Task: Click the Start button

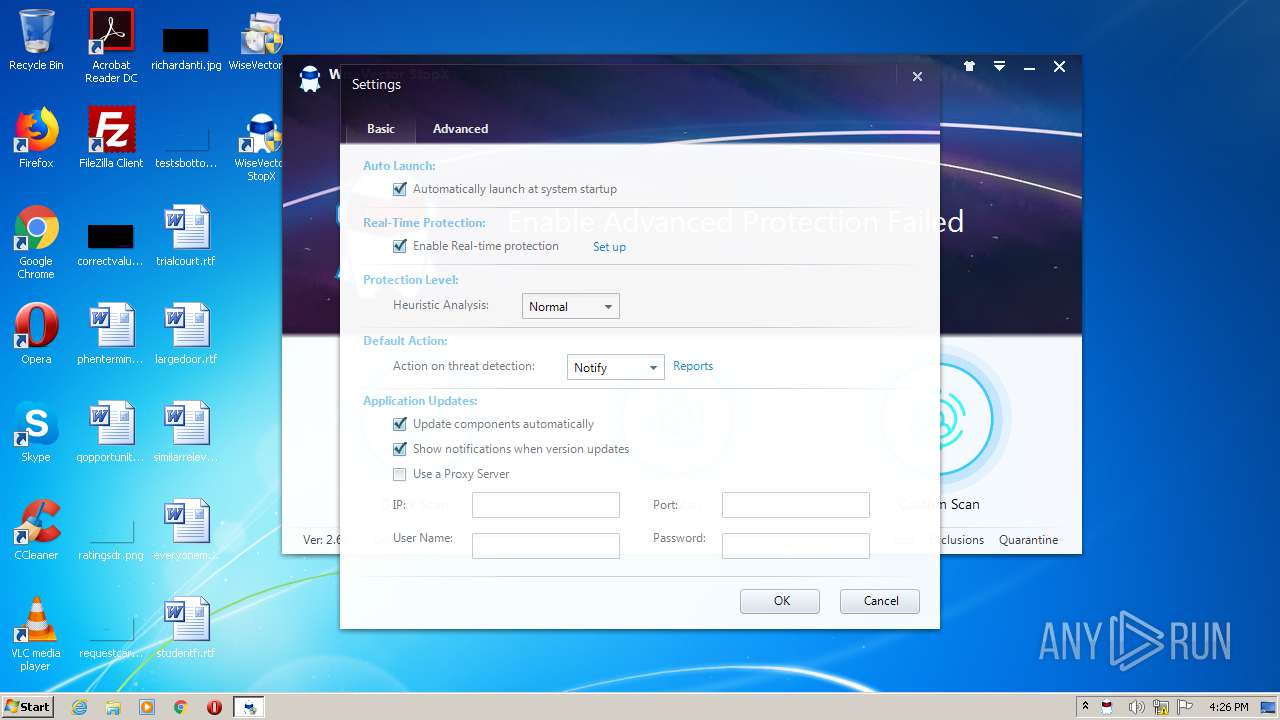Action: pos(27,707)
